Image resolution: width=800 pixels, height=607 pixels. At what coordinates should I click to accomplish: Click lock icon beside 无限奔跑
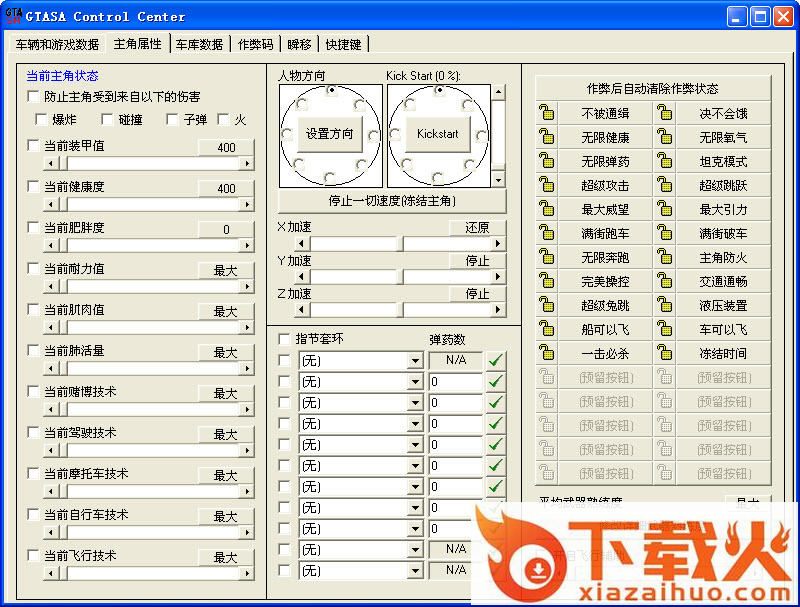(x=547, y=257)
